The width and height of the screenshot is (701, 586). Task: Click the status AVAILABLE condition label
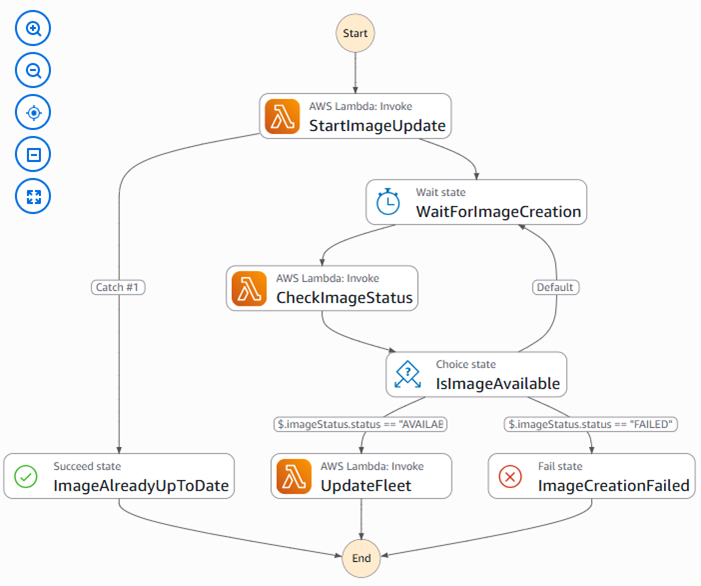point(360,424)
